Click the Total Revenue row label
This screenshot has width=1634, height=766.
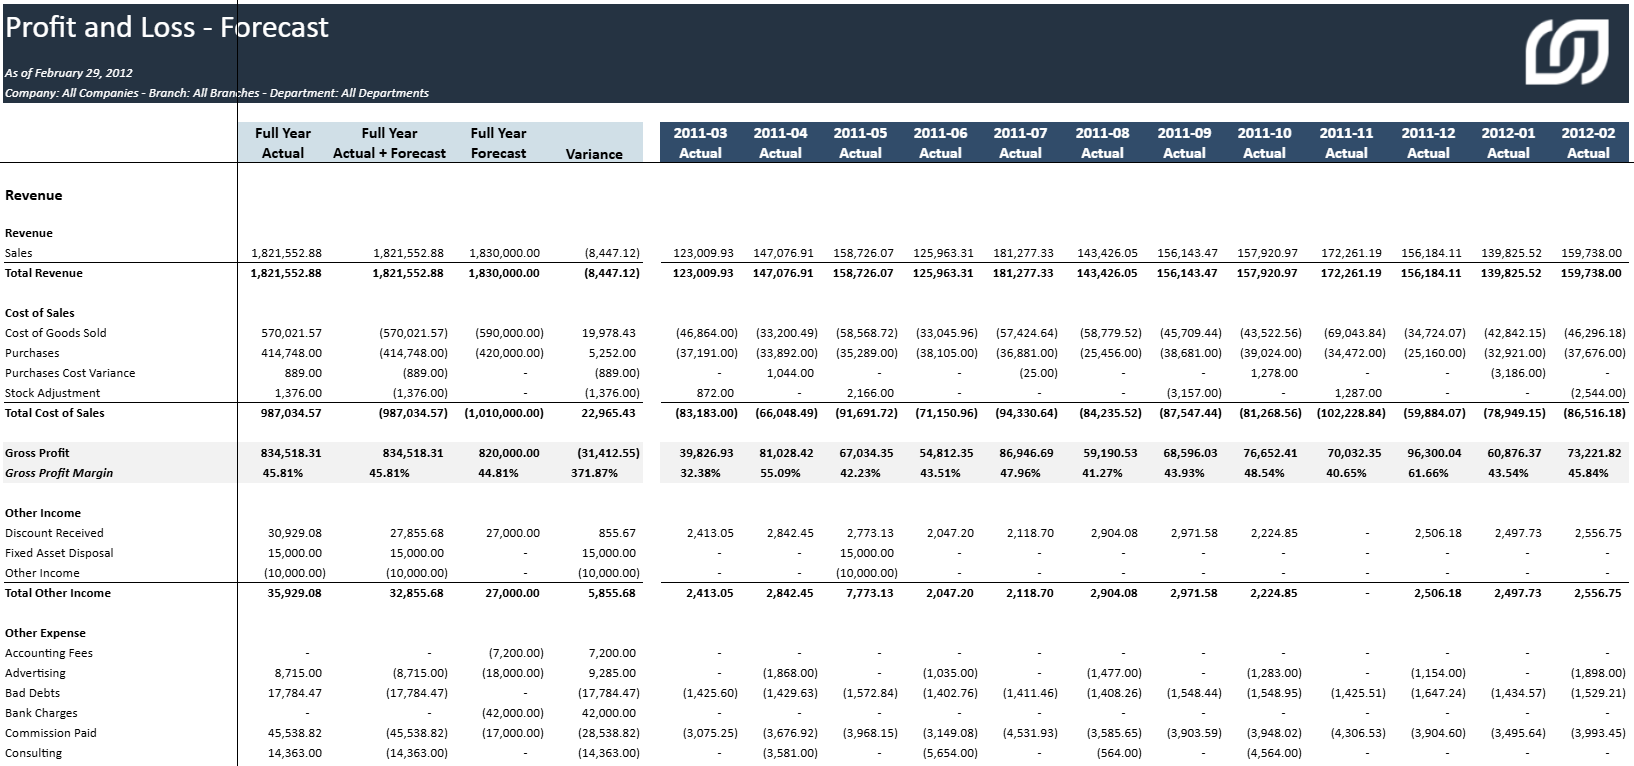click(44, 273)
